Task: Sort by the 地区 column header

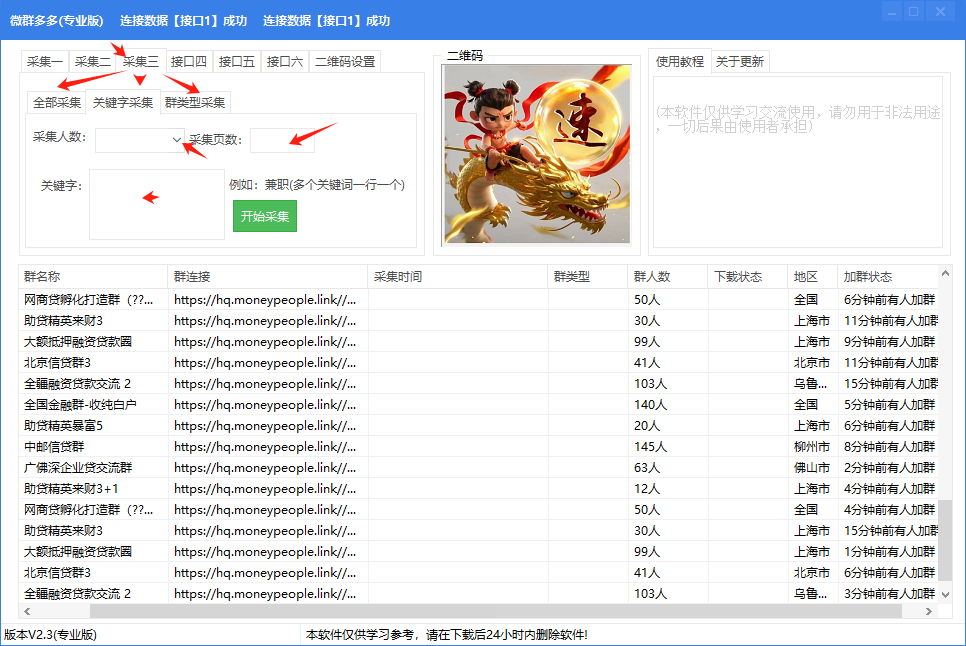Action: coord(813,277)
